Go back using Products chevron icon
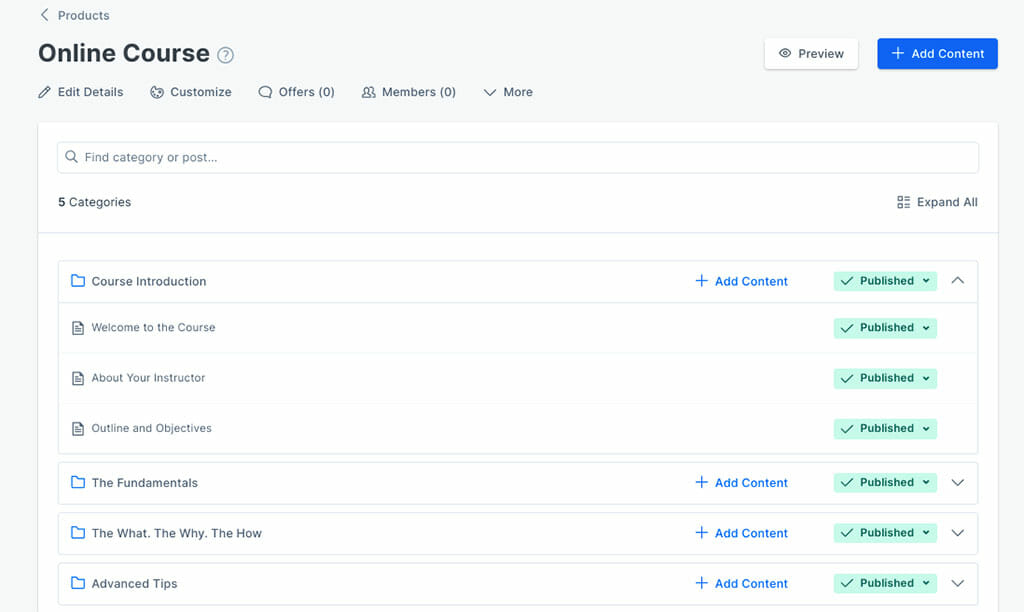 coord(44,15)
